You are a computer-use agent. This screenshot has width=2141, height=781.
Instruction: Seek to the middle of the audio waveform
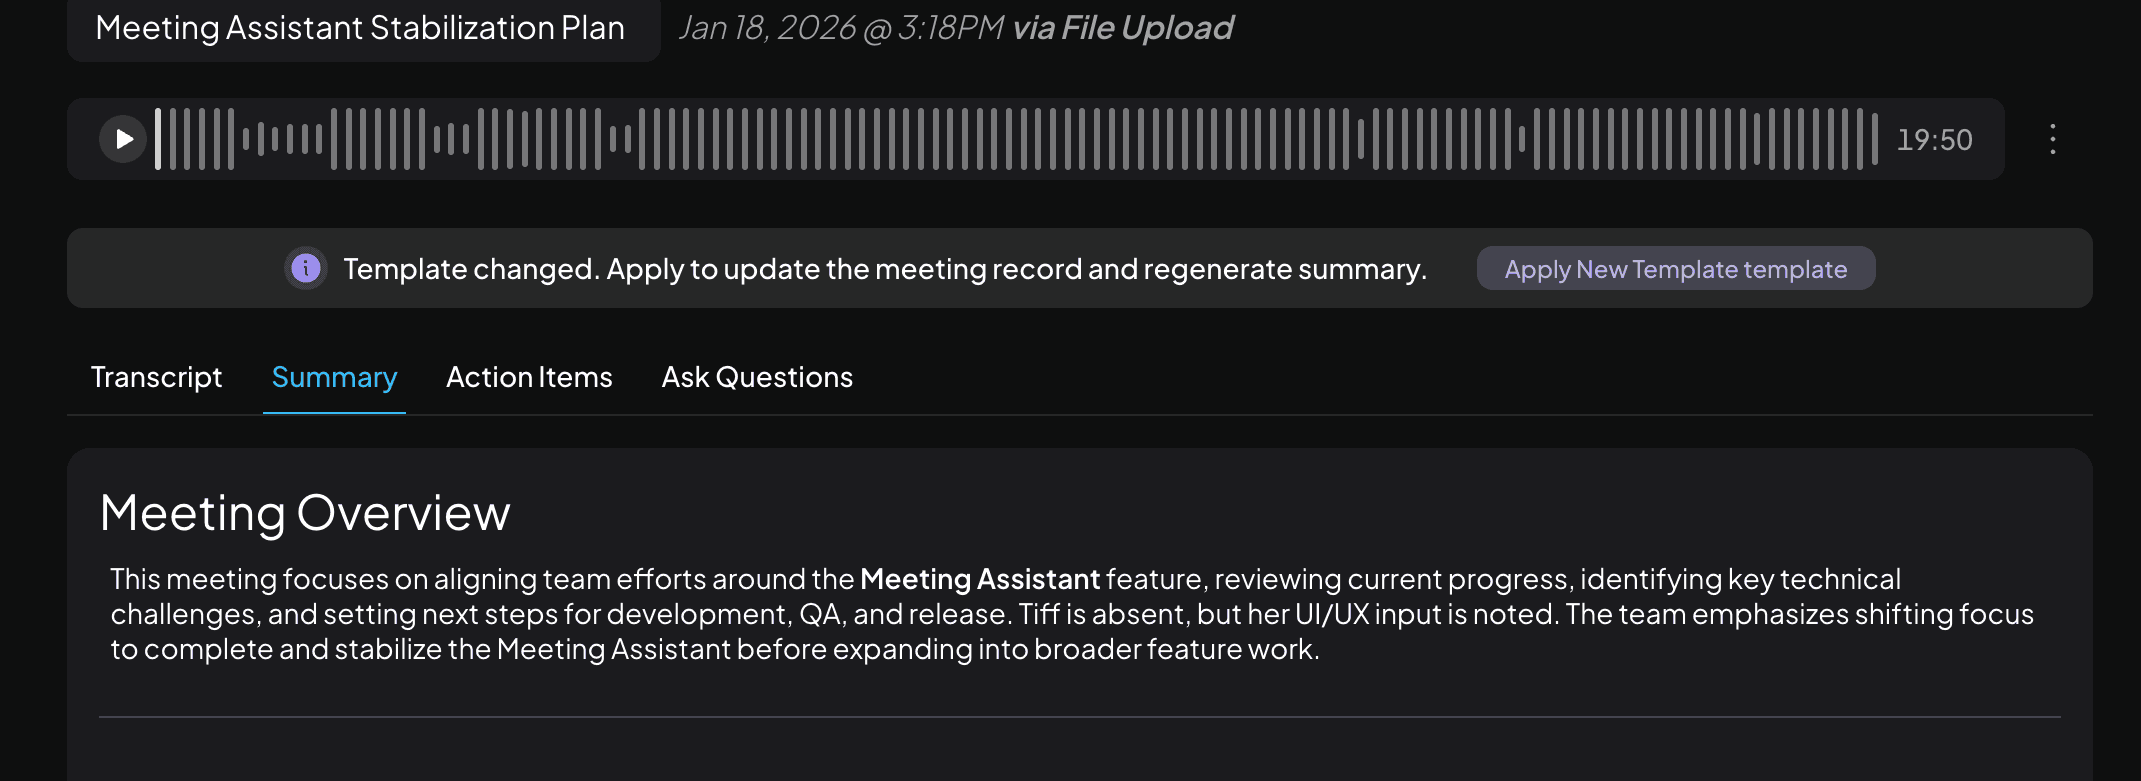click(x=1017, y=139)
